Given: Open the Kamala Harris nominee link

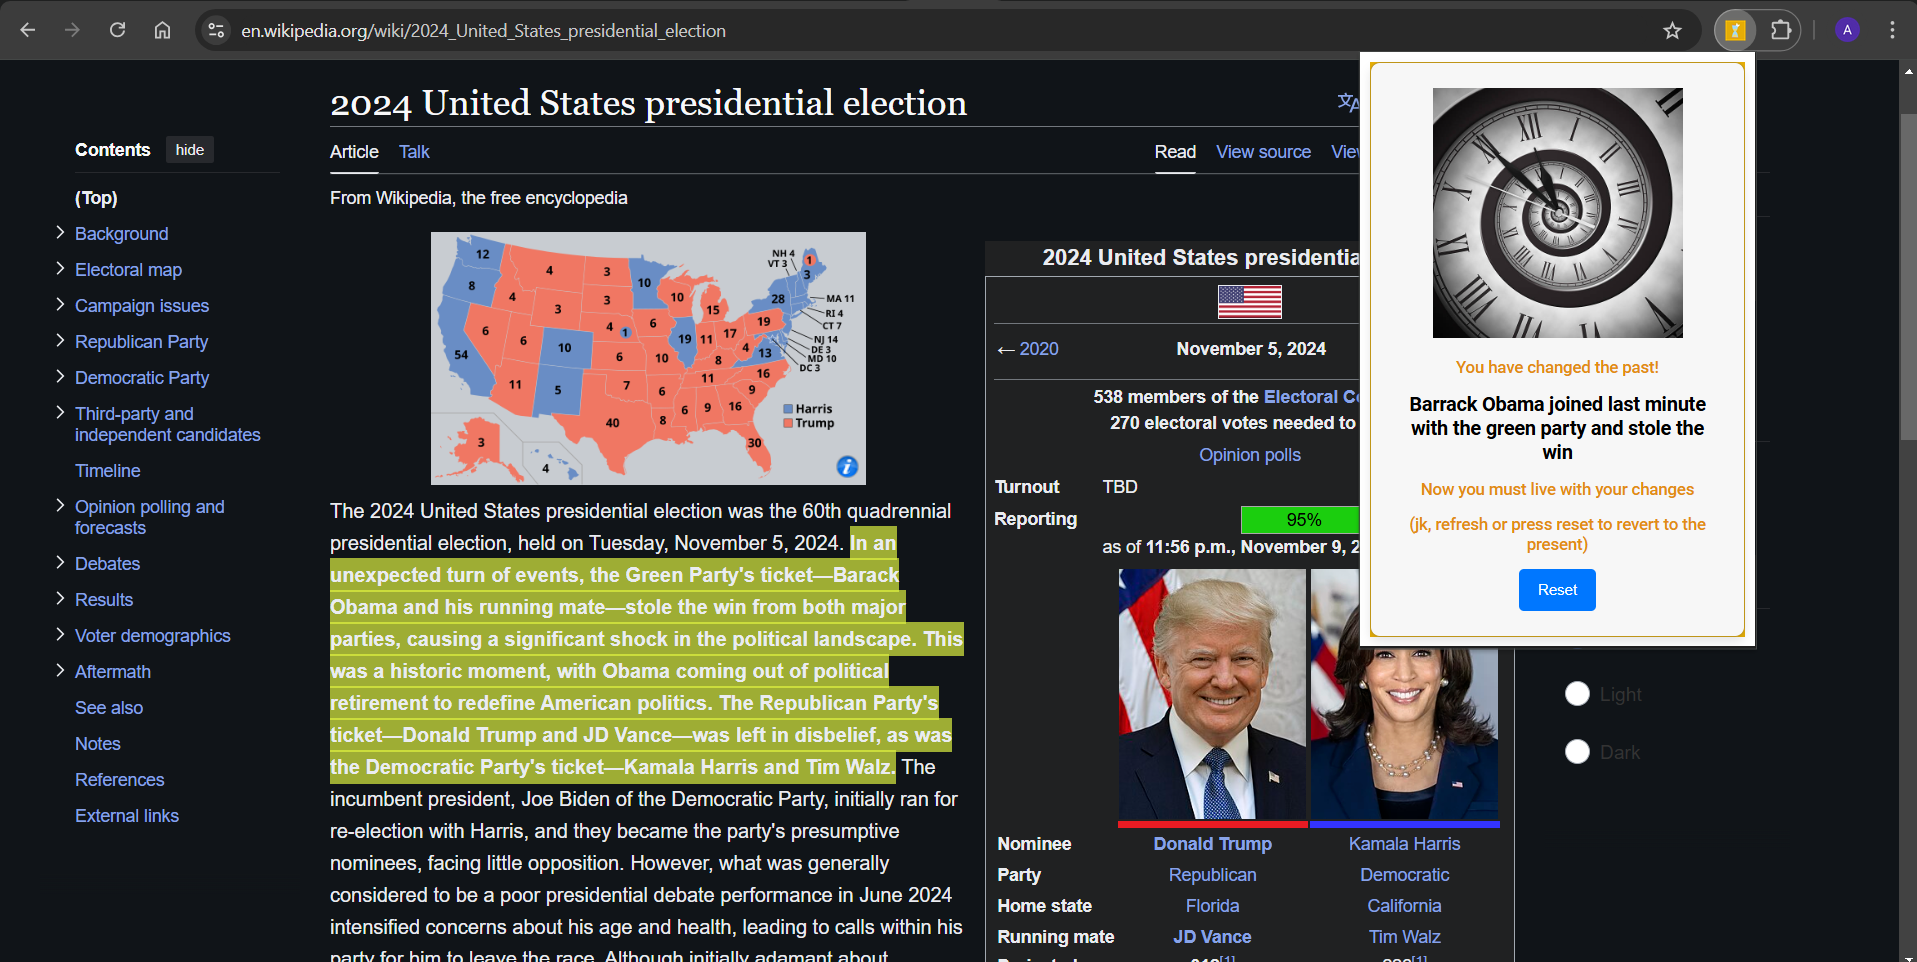Looking at the screenshot, I should point(1404,844).
